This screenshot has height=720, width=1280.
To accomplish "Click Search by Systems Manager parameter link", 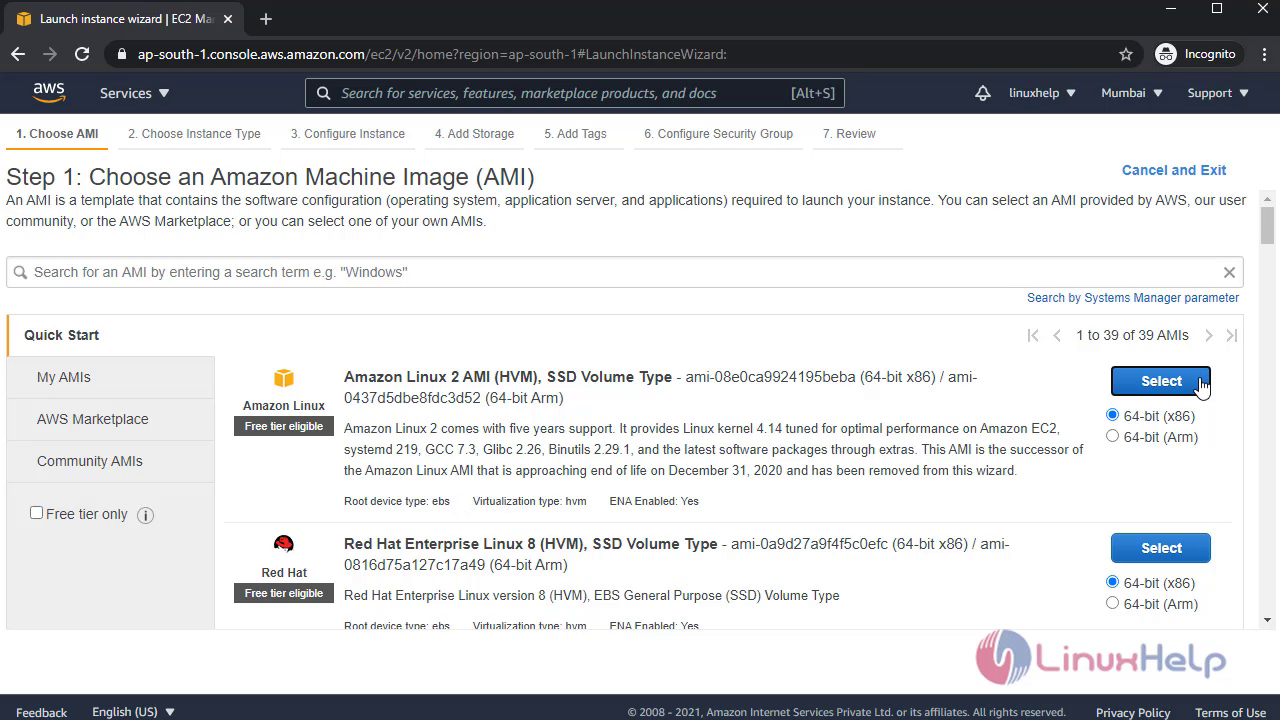I will click(x=1133, y=298).
